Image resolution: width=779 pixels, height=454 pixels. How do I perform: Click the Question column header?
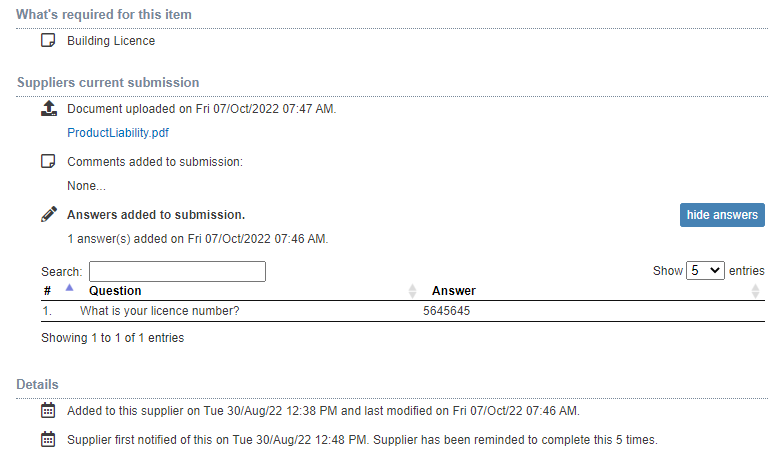(115, 291)
